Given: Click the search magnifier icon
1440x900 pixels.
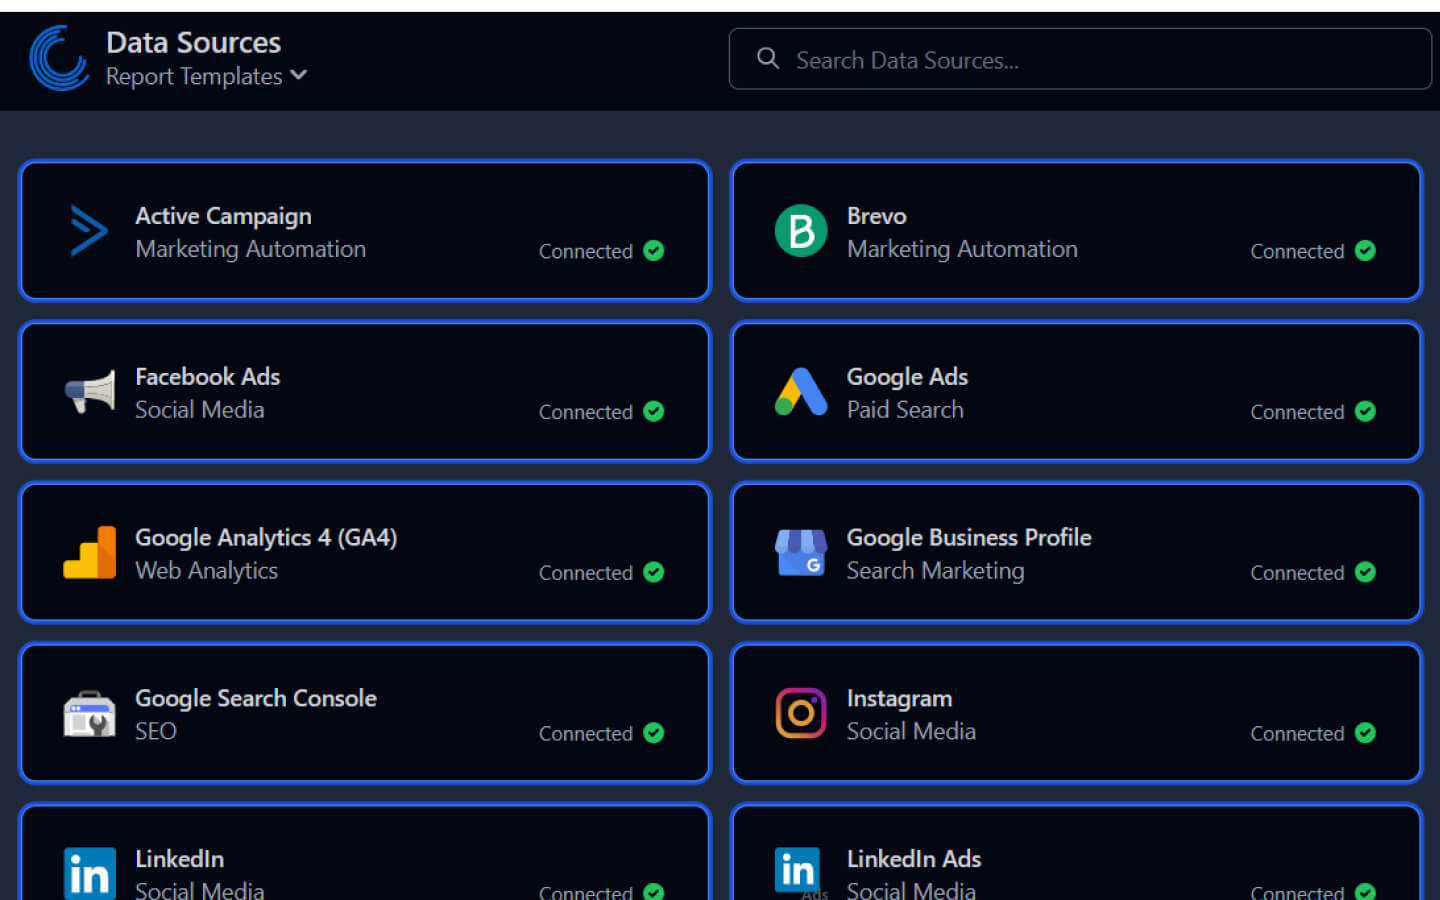Looking at the screenshot, I should pos(767,59).
